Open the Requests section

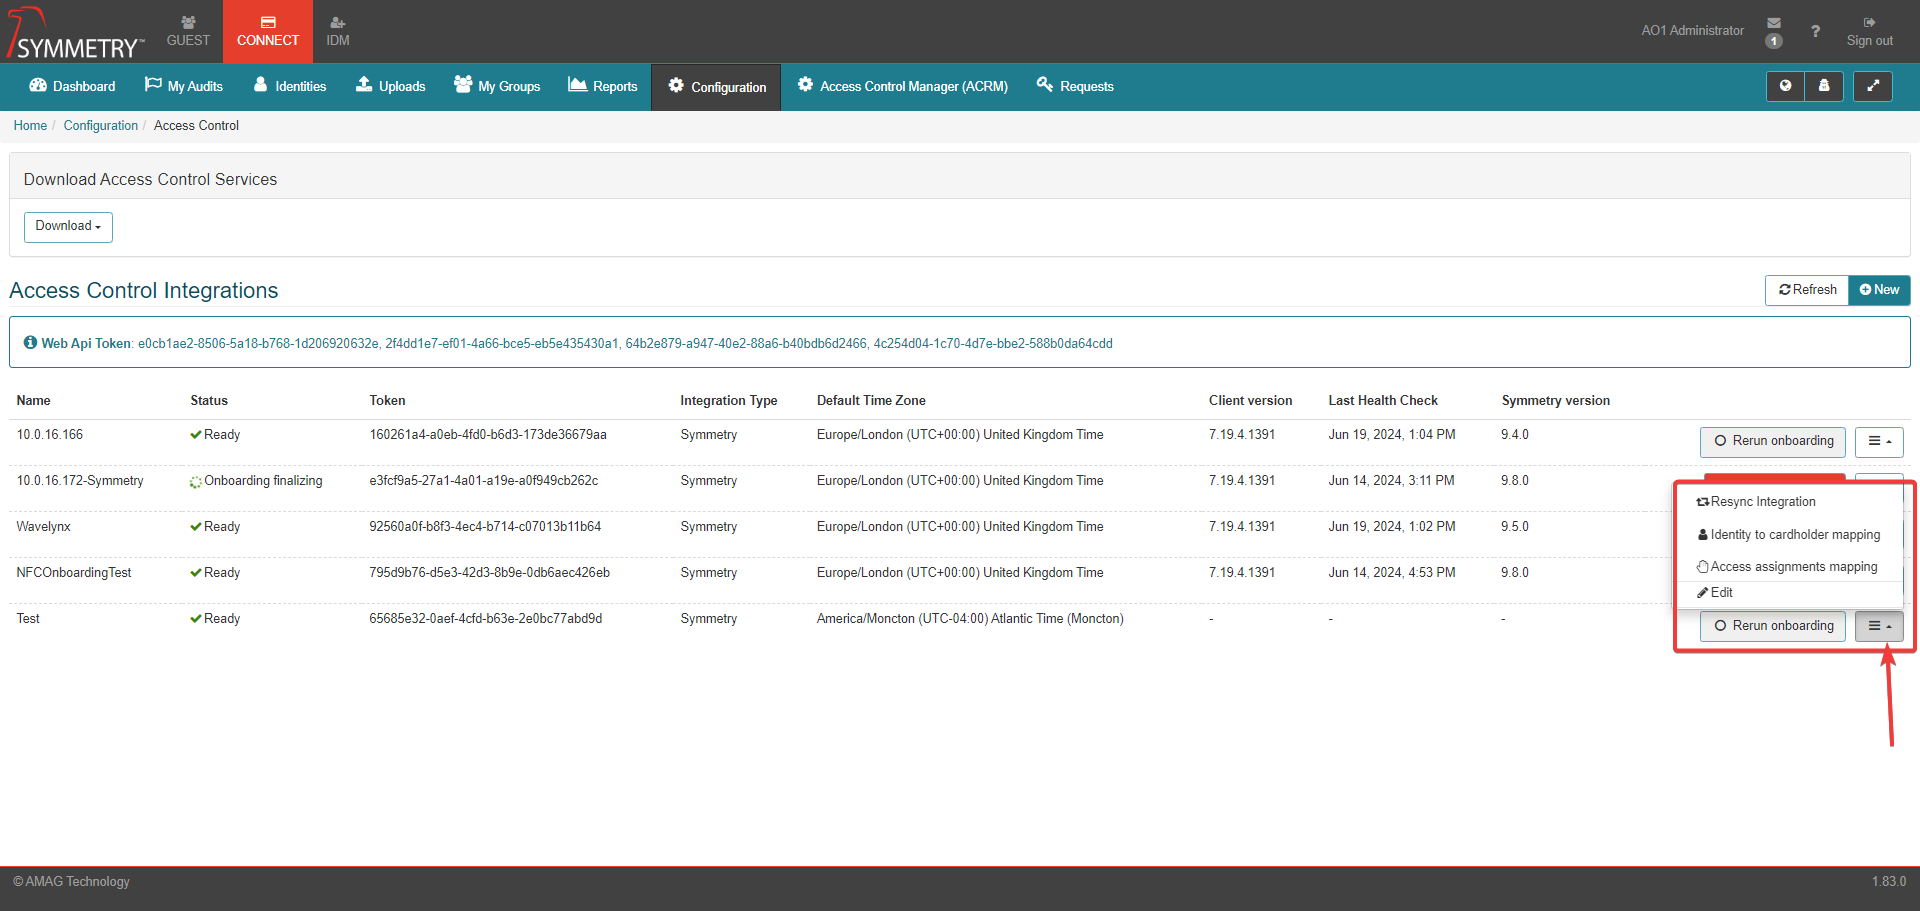coord(1075,86)
